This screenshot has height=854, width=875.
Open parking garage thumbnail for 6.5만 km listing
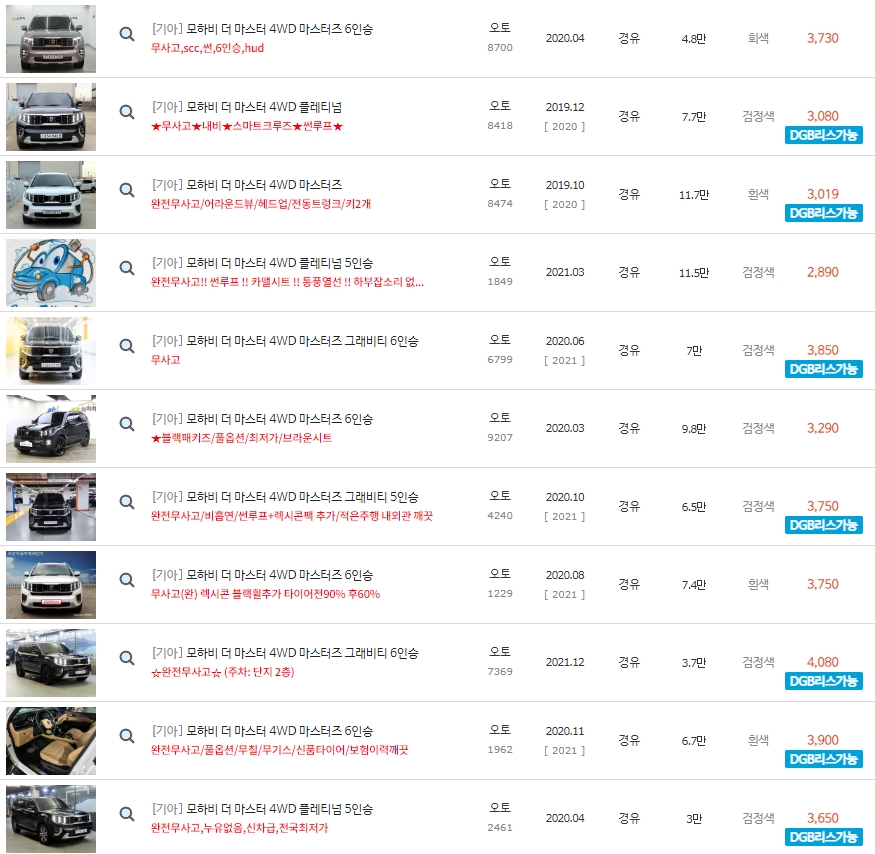(x=51, y=507)
